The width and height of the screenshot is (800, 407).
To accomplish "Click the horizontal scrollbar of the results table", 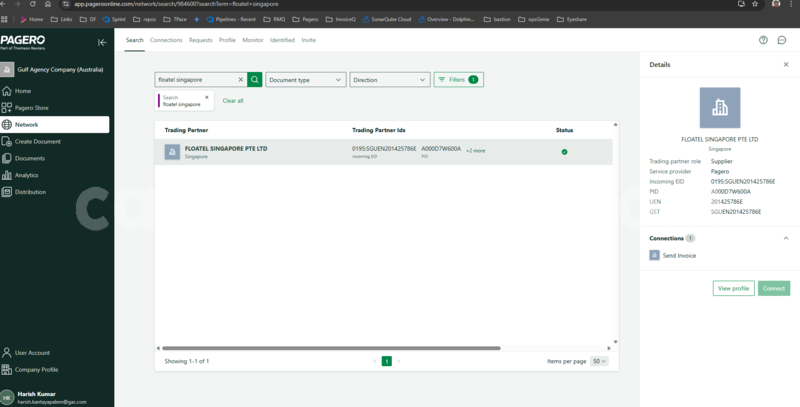I will tap(331, 348).
